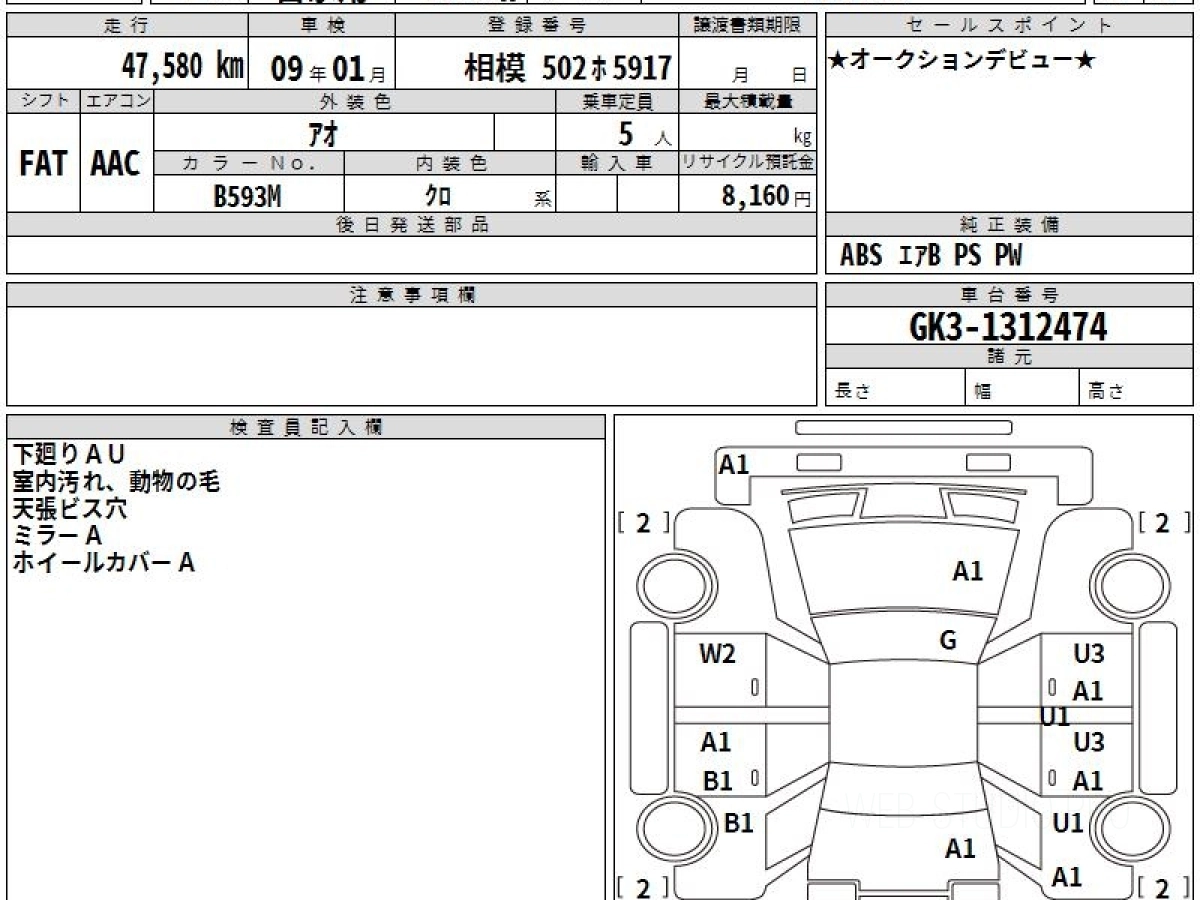Click the 内装色 header
The height and width of the screenshot is (900, 1200).
(450, 164)
